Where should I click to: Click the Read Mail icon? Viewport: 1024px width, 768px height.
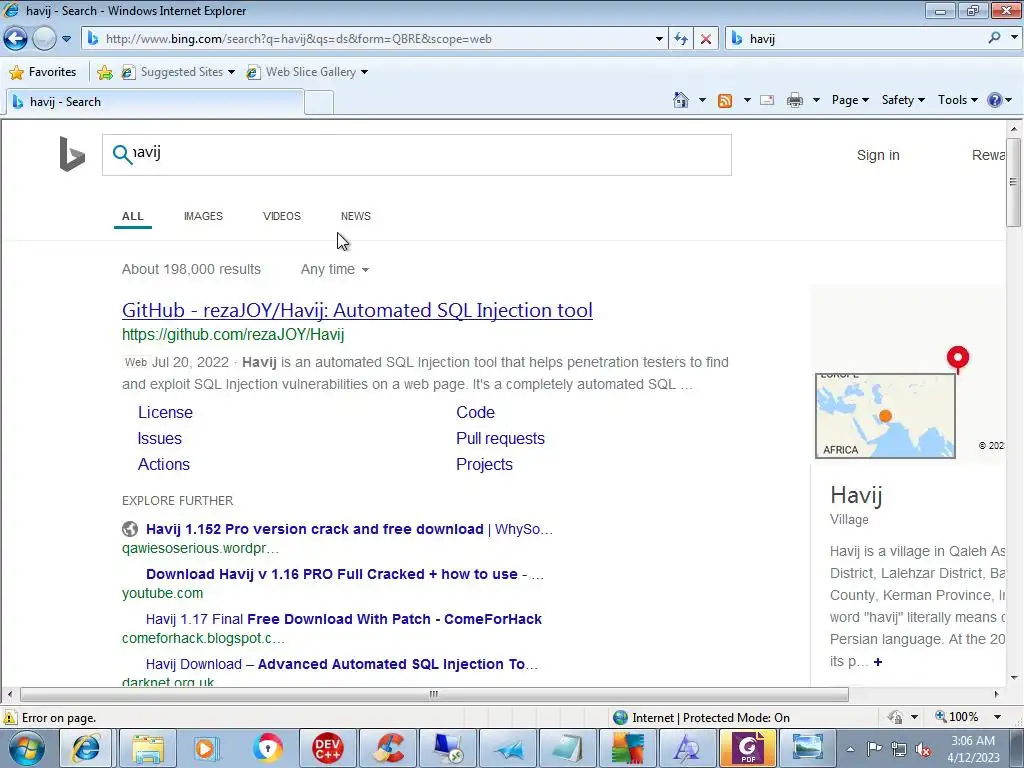coord(767,100)
